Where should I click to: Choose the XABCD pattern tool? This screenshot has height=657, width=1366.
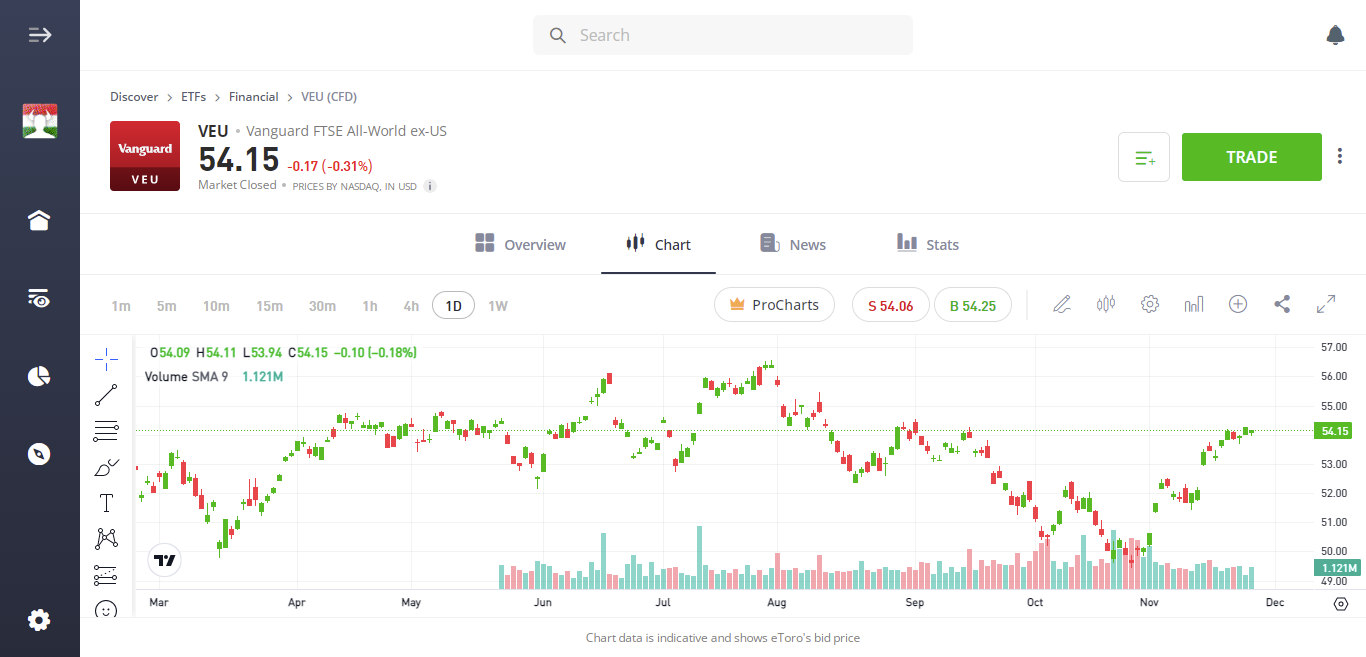[106, 538]
